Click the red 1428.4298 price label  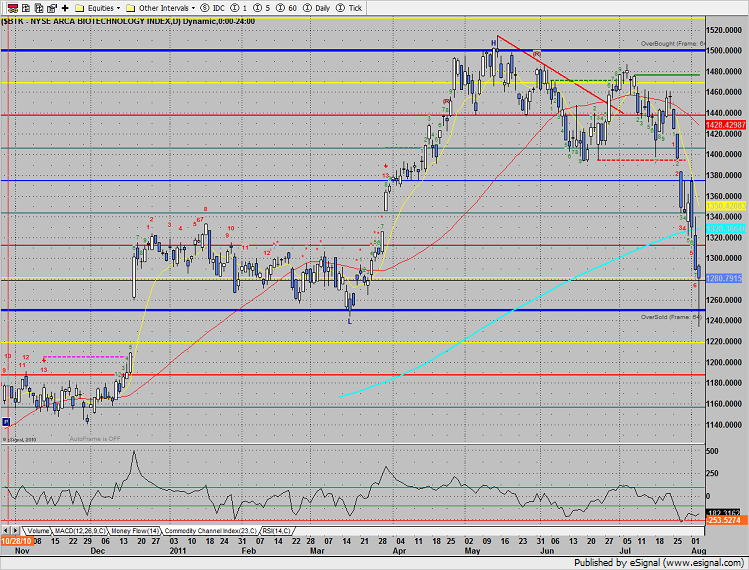click(726, 125)
